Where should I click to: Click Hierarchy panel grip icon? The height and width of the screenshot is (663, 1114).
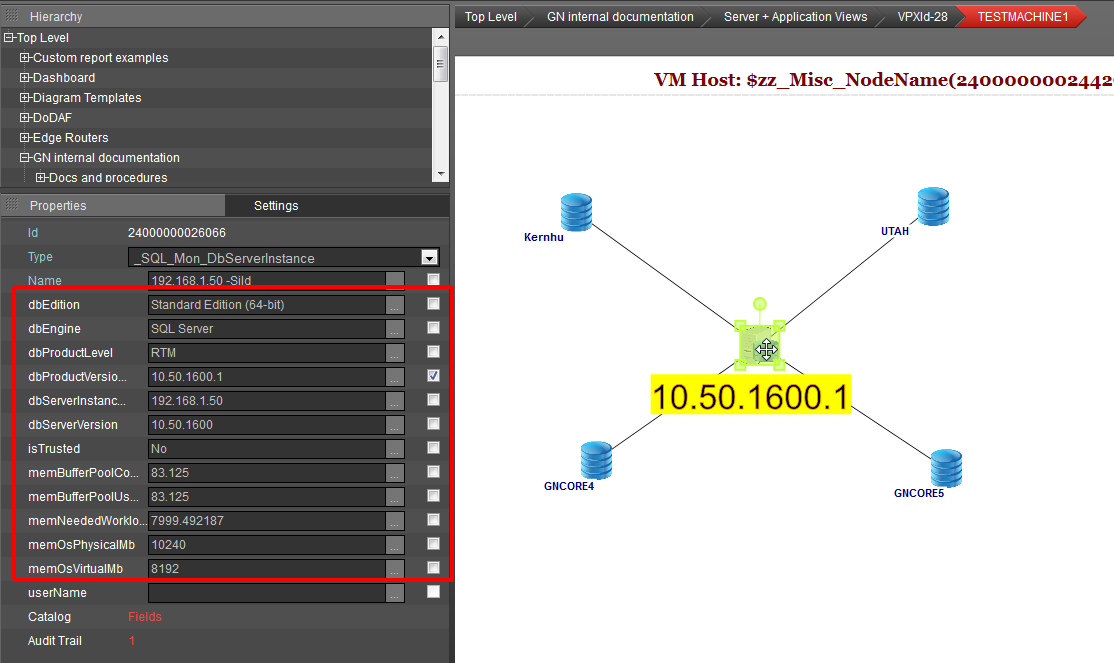(x=13, y=17)
